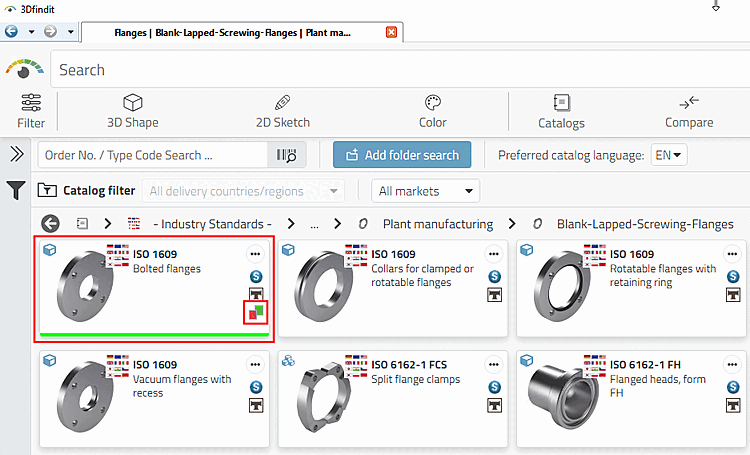750x455 pixels.
Task: Open the Color search option
Action: [x=432, y=110]
